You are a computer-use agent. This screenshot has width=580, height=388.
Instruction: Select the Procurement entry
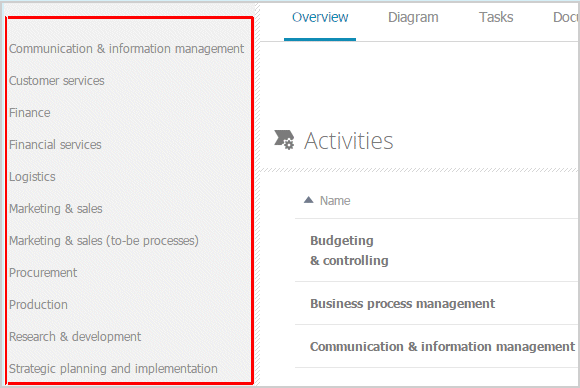pos(43,273)
